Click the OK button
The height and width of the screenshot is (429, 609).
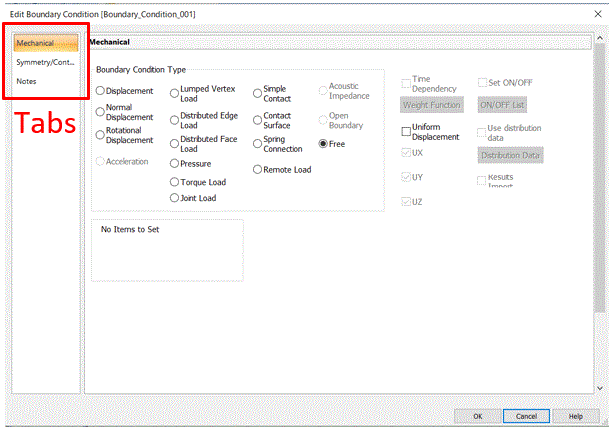coord(478,415)
